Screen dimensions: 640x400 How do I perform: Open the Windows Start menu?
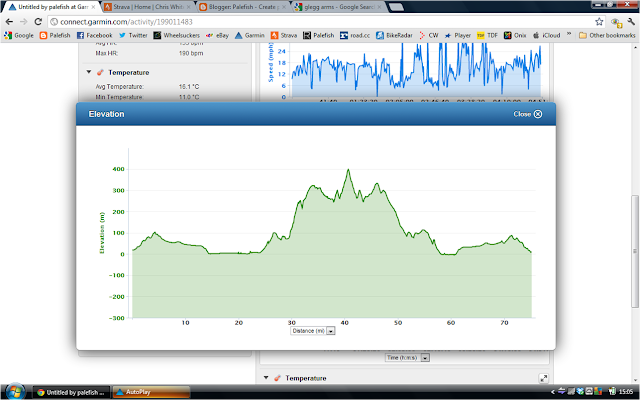[x=15, y=392]
